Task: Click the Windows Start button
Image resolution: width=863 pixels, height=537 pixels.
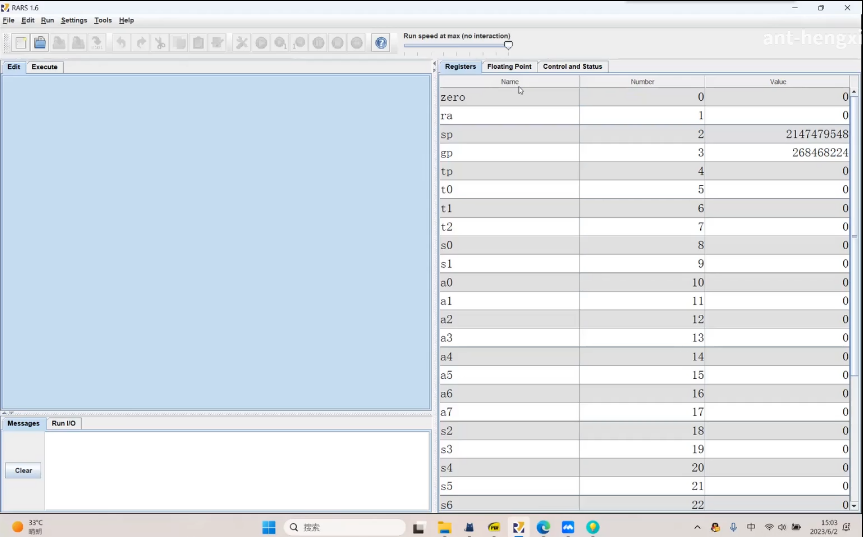Action: coord(268,527)
